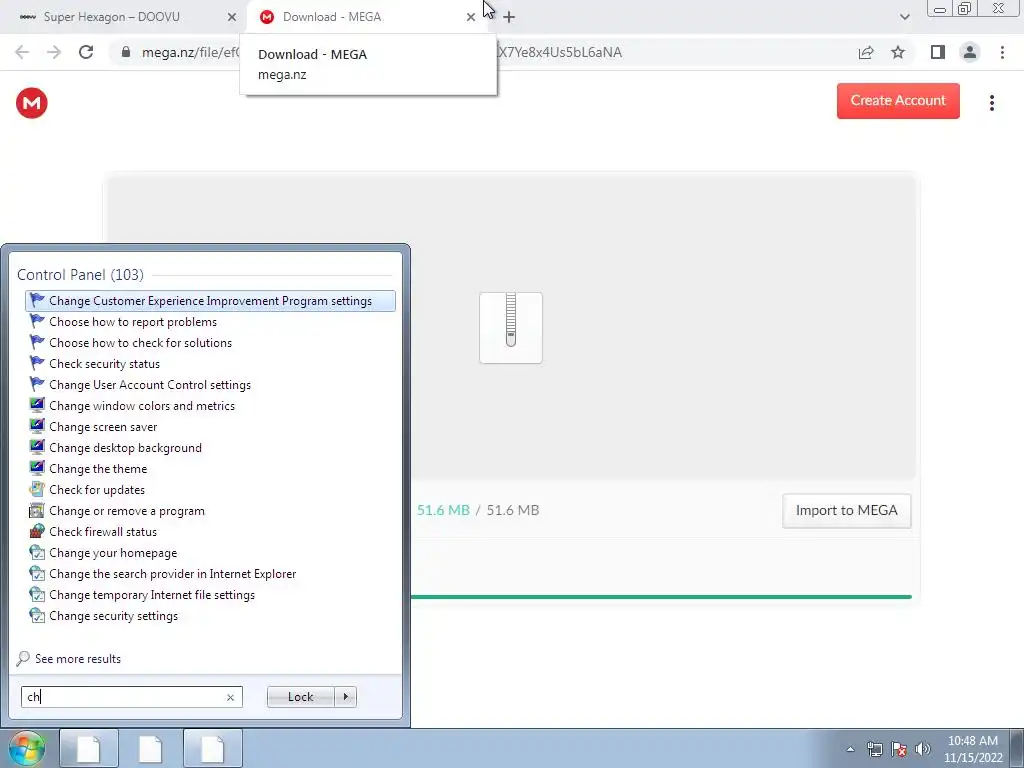Click the first taskbar program icon
This screenshot has height=768, width=1024.
(x=89, y=748)
